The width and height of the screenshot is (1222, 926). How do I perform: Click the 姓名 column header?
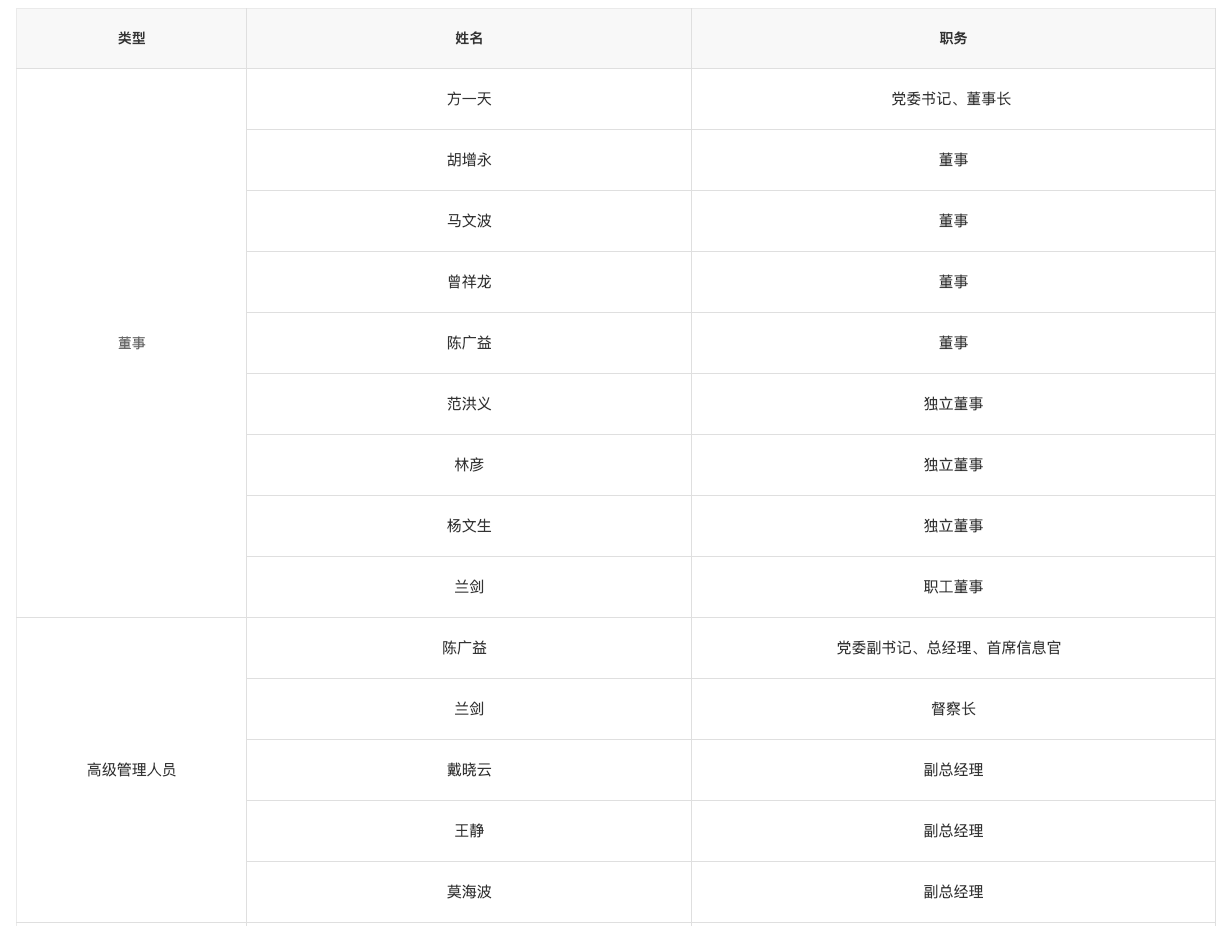[x=469, y=38]
